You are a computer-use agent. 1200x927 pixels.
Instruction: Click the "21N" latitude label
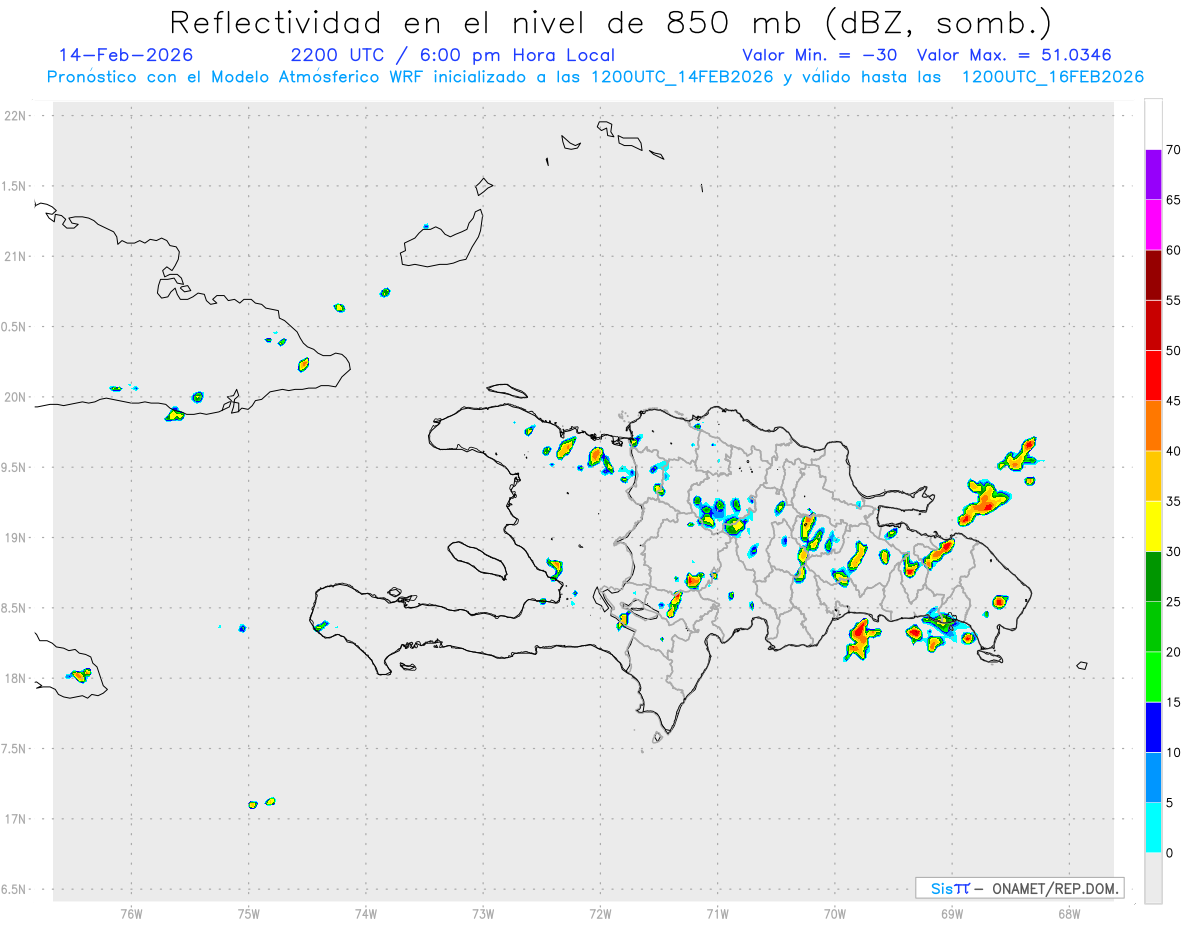pyautogui.click(x=16, y=257)
